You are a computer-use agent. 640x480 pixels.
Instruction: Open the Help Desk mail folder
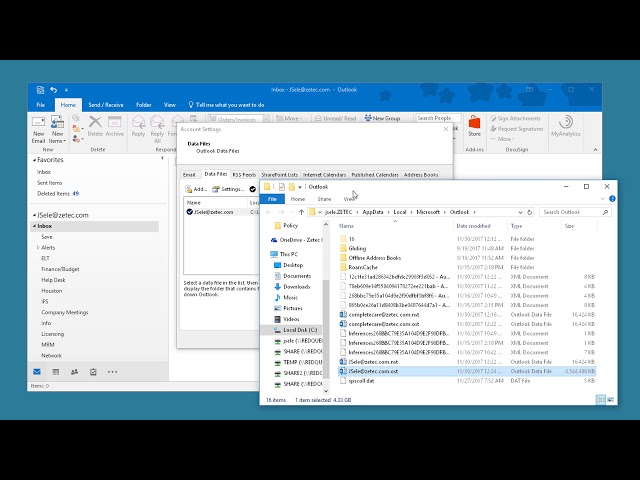(x=53, y=280)
